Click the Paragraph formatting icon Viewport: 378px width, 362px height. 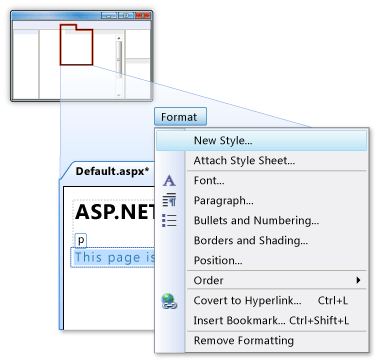(169, 200)
